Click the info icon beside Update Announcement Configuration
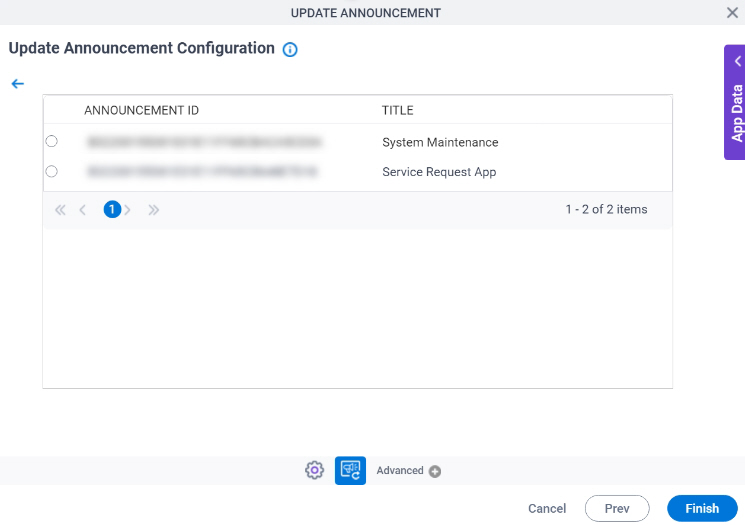Image resolution: width=745 pixels, height=525 pixels. coord(290,49)
